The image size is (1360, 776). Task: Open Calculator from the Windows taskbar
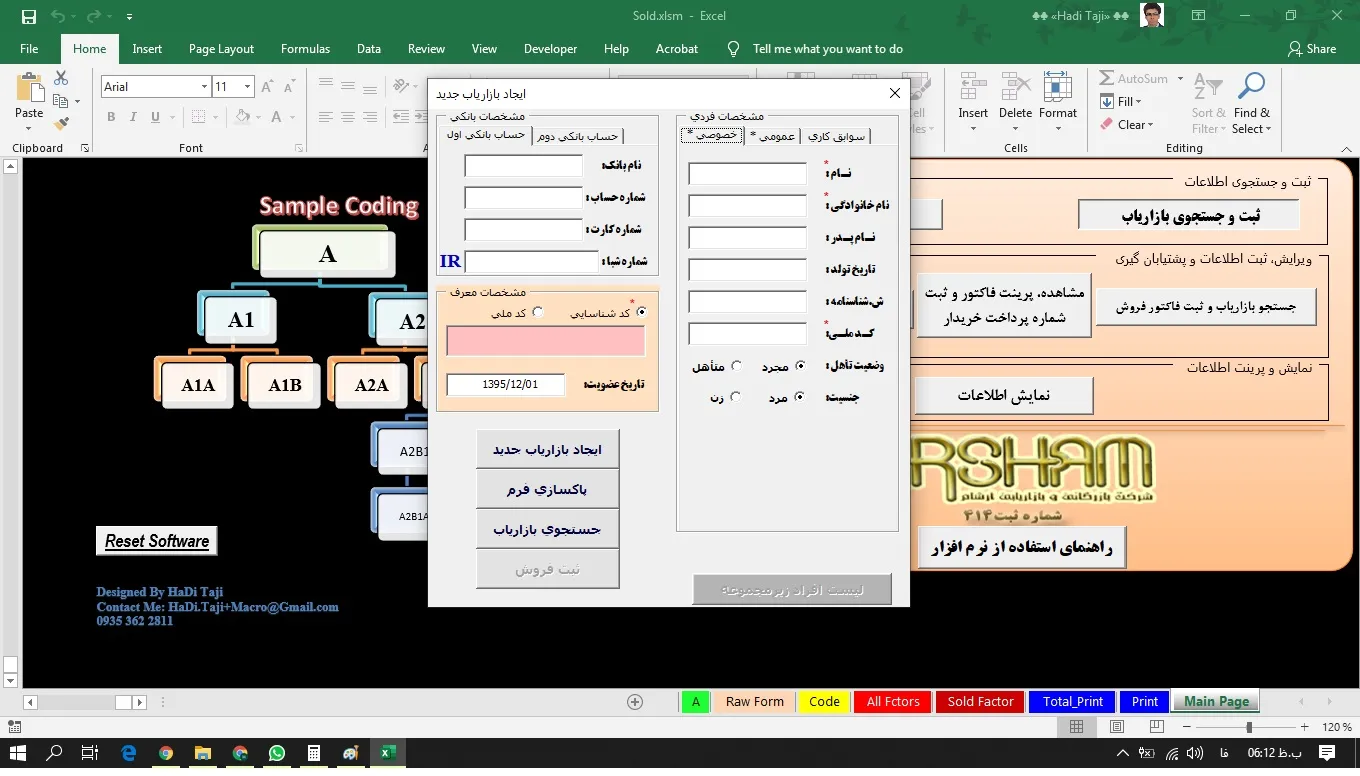coord(313,753)
